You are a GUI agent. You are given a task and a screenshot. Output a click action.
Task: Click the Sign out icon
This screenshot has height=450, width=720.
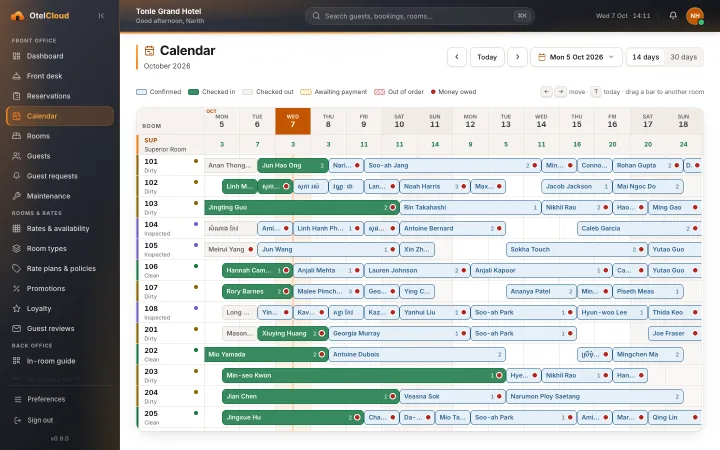tap(18, 420)
